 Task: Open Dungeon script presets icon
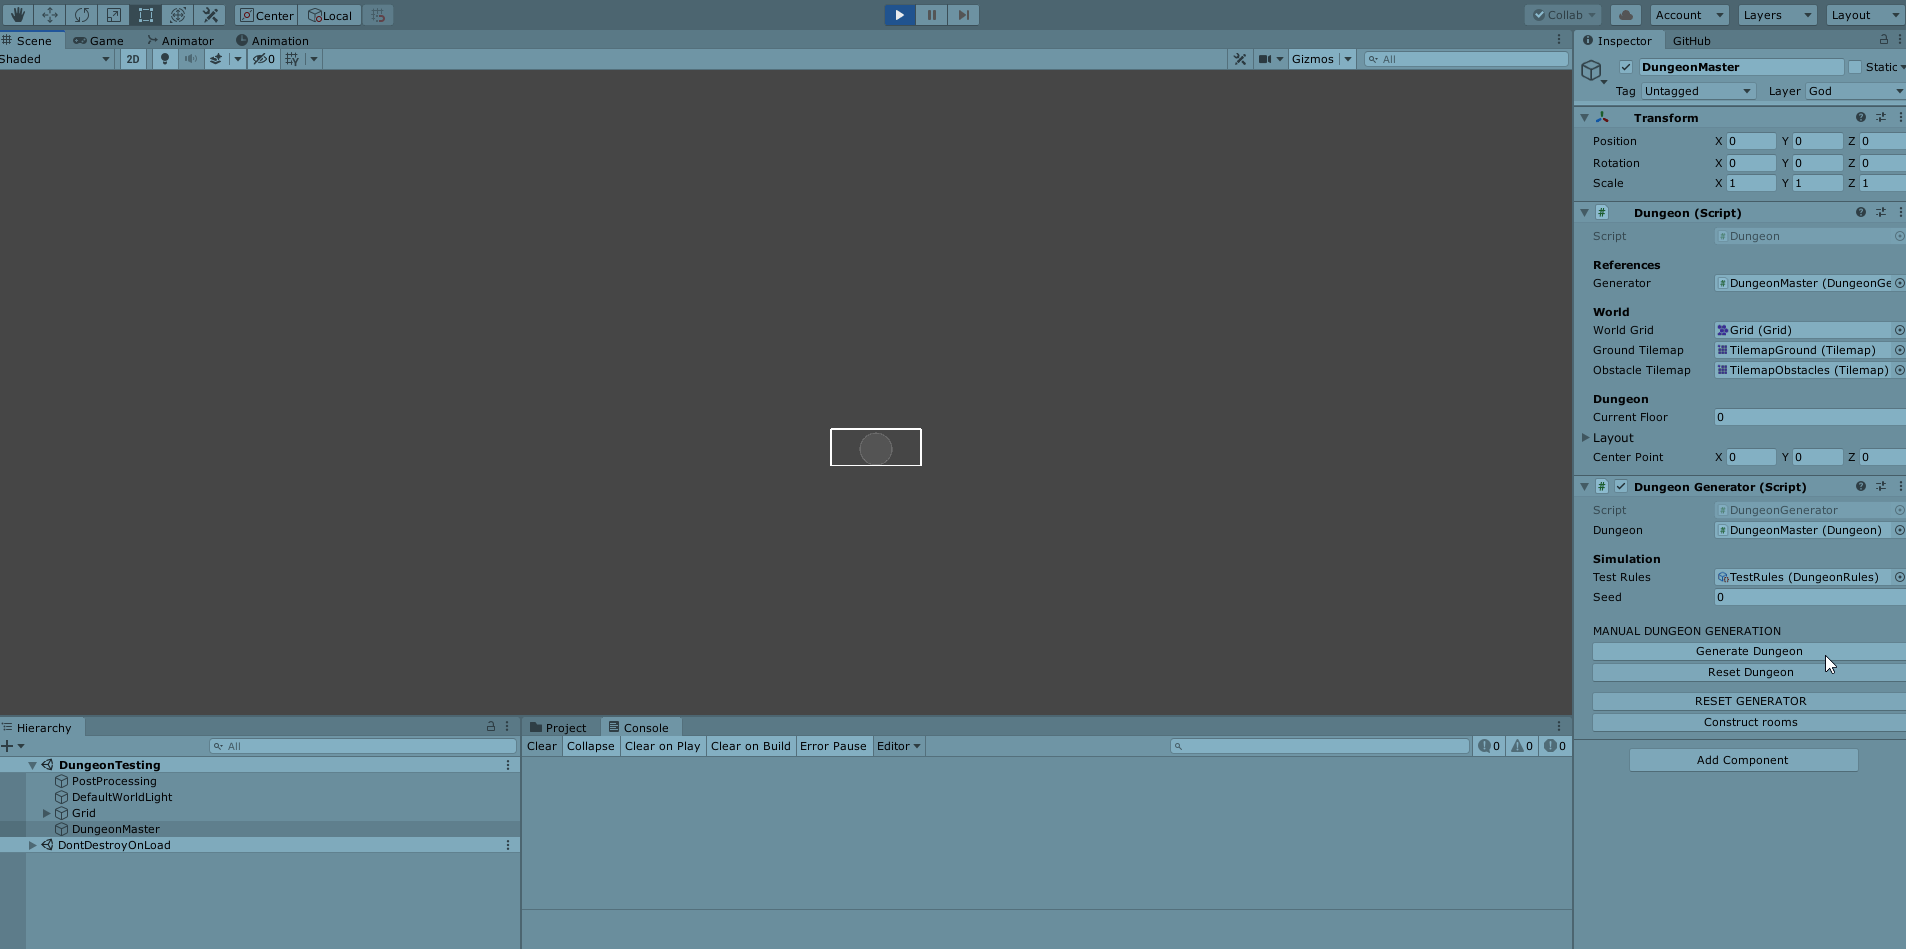1881,212
